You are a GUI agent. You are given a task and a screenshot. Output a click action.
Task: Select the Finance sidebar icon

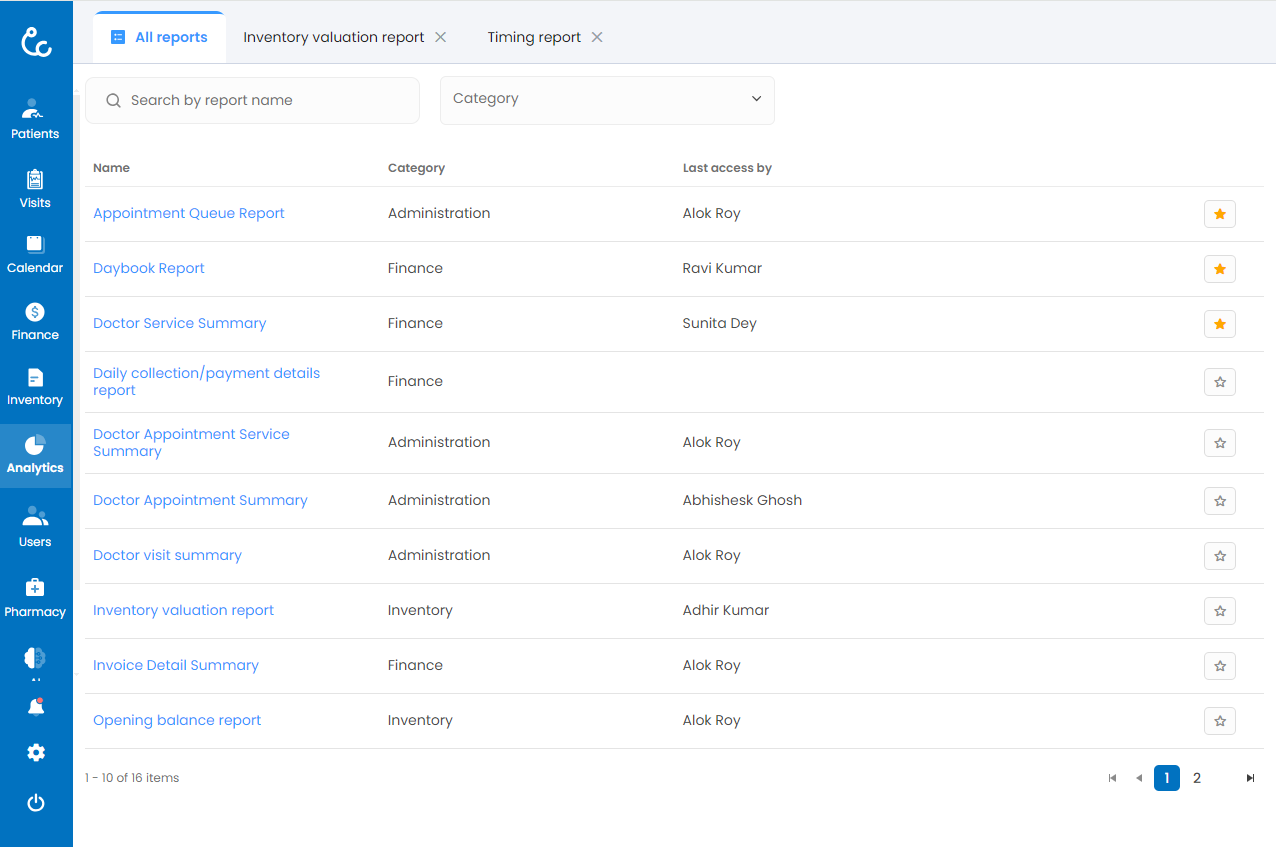coord(35,321)
